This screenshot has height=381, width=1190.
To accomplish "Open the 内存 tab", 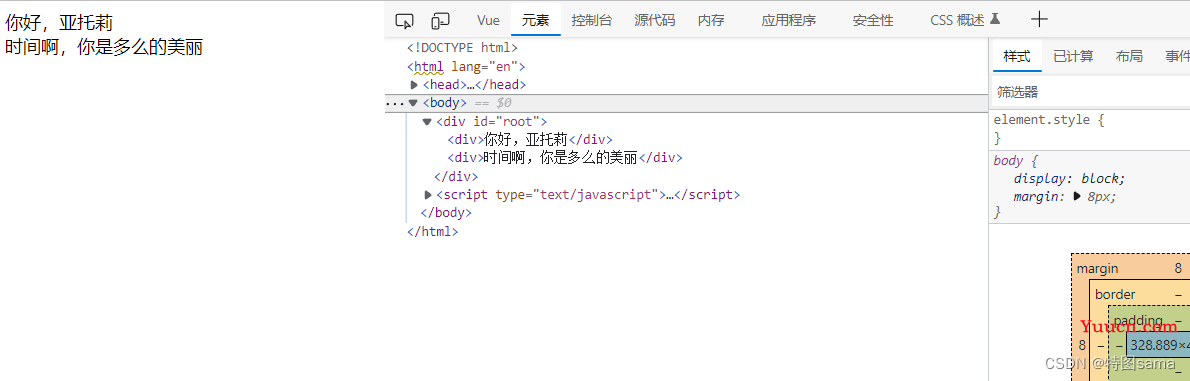I will [711, 20].
